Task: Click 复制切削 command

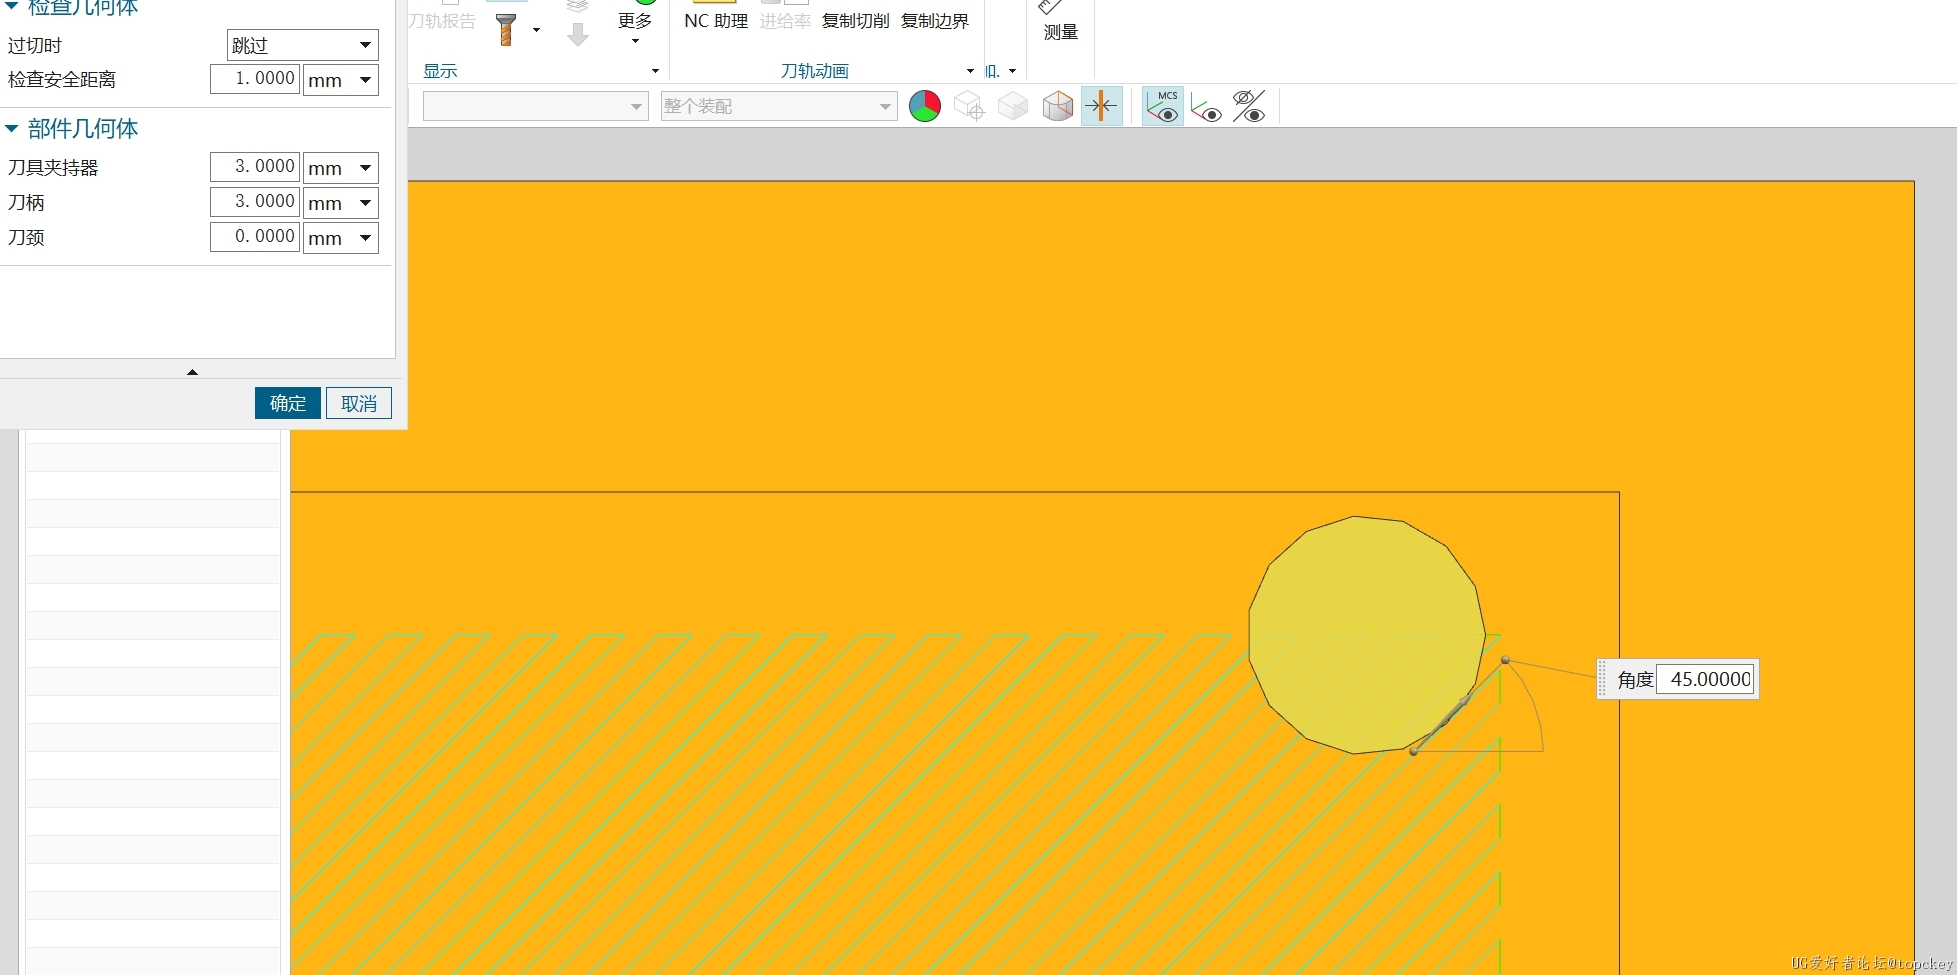Action: coord(855,21)
